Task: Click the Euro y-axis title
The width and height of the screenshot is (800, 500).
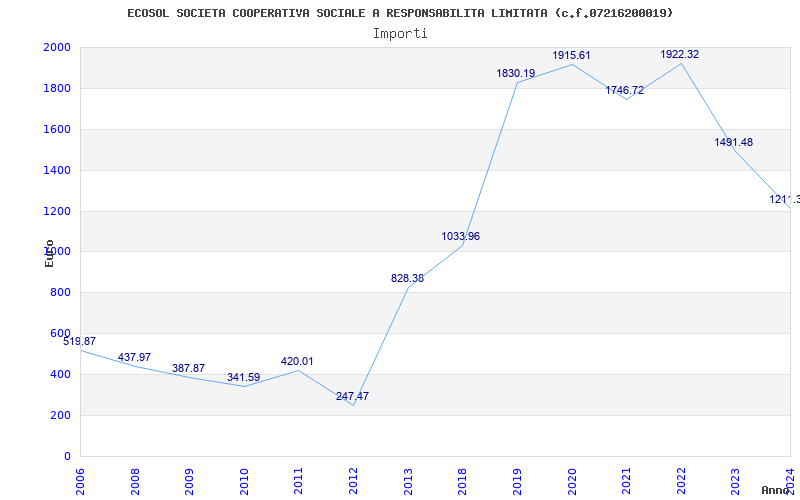Action: click(49, 253)
